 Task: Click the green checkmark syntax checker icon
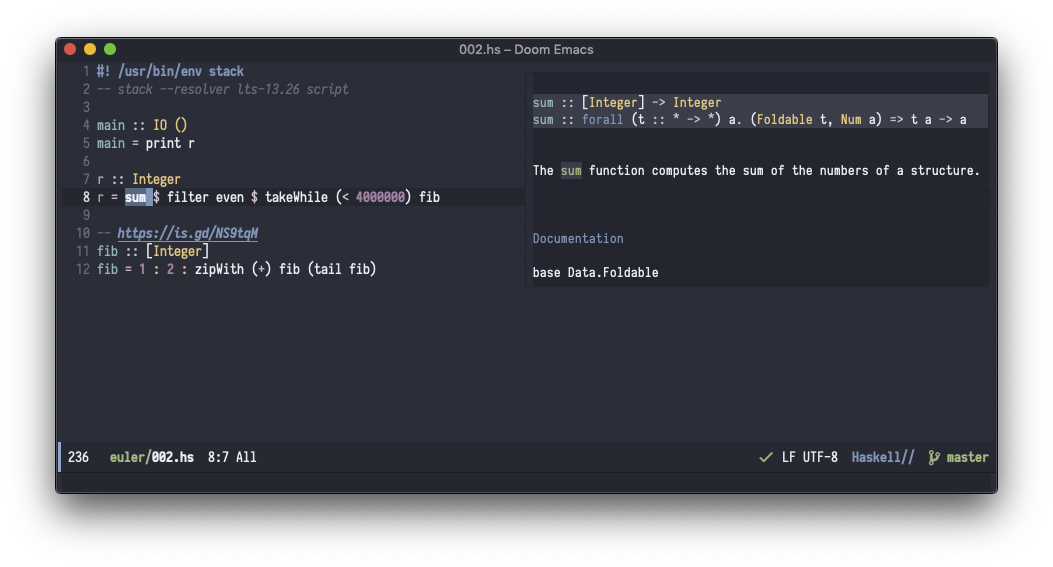pos(766,457)
